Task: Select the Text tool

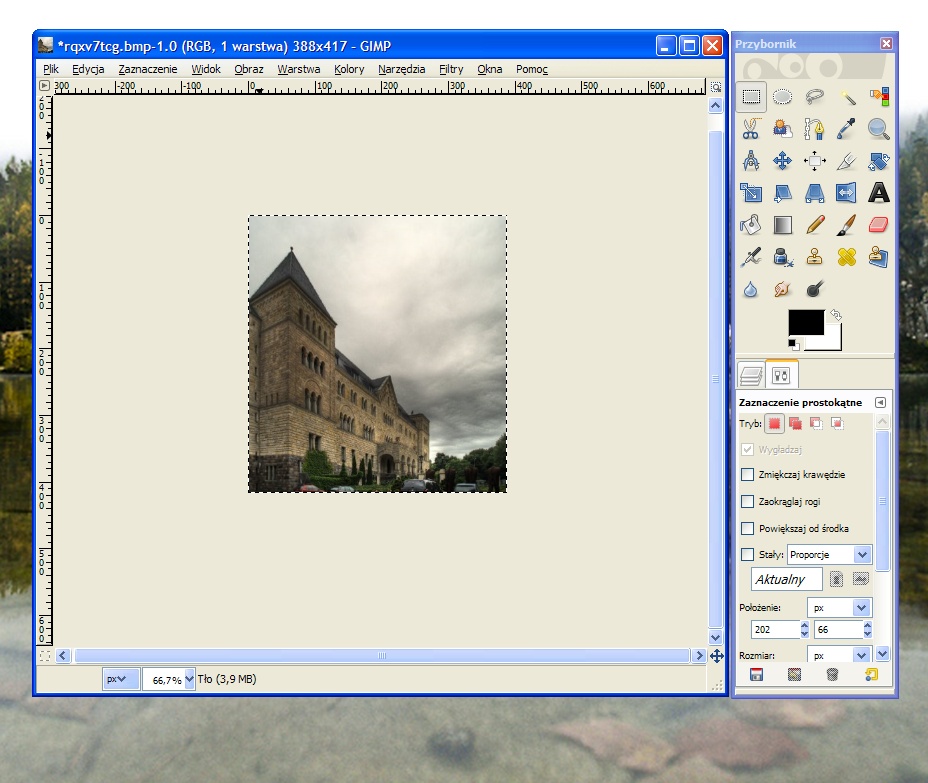Action: (x=878, y=193)
